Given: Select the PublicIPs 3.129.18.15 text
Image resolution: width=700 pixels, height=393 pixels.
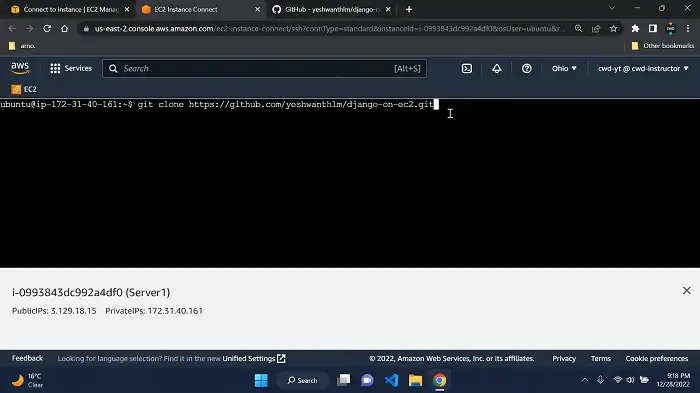Looking at the screenshot, I should tap(54, 311).
